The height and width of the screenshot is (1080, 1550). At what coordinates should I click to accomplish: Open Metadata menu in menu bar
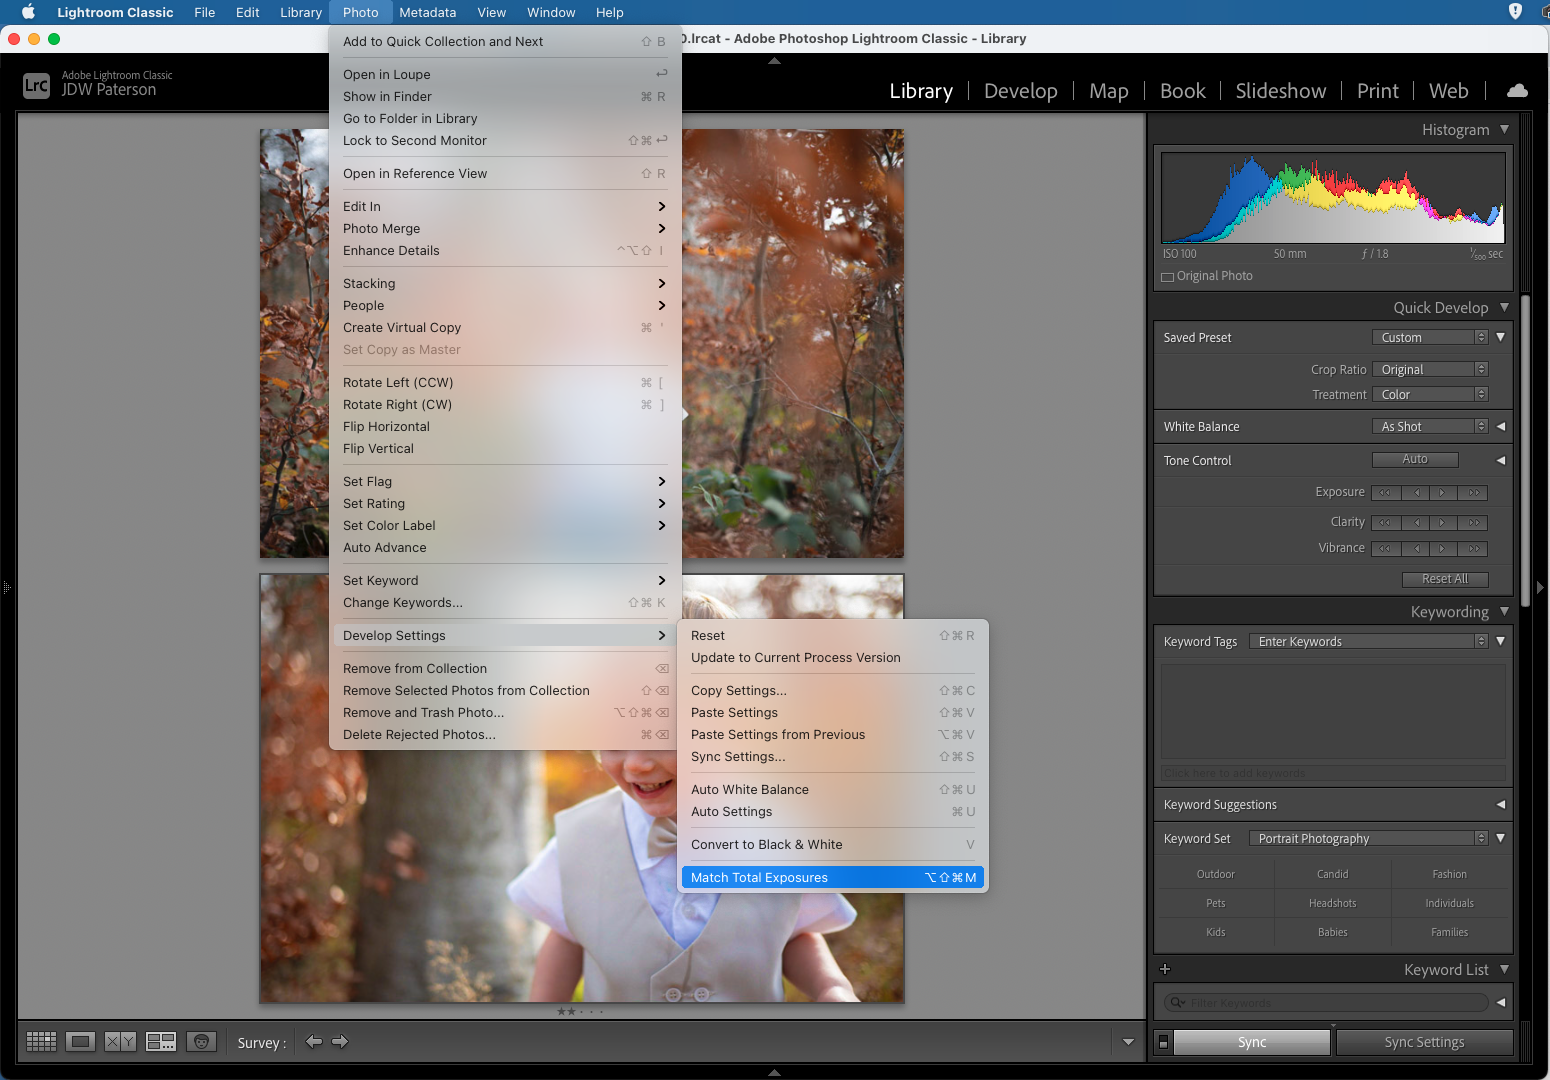pyautogui.click(x=427, y=12)
